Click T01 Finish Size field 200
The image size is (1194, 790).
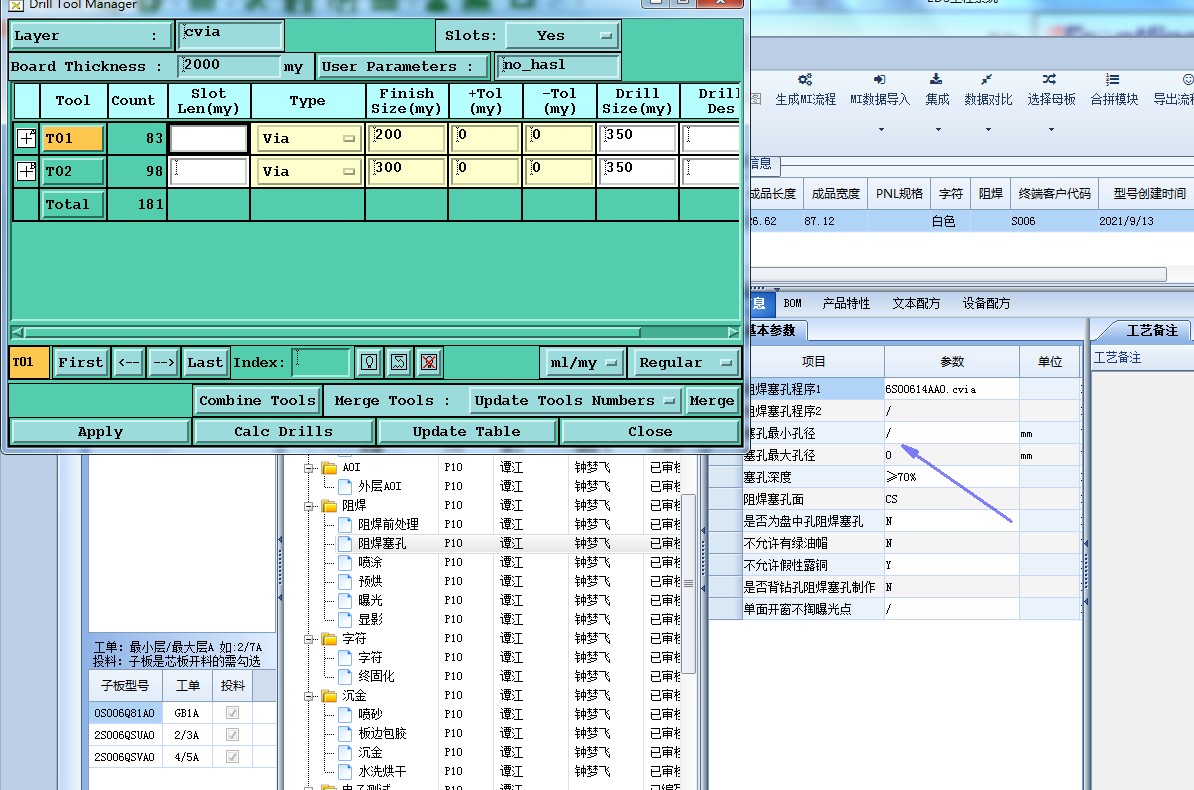(407, 138)
